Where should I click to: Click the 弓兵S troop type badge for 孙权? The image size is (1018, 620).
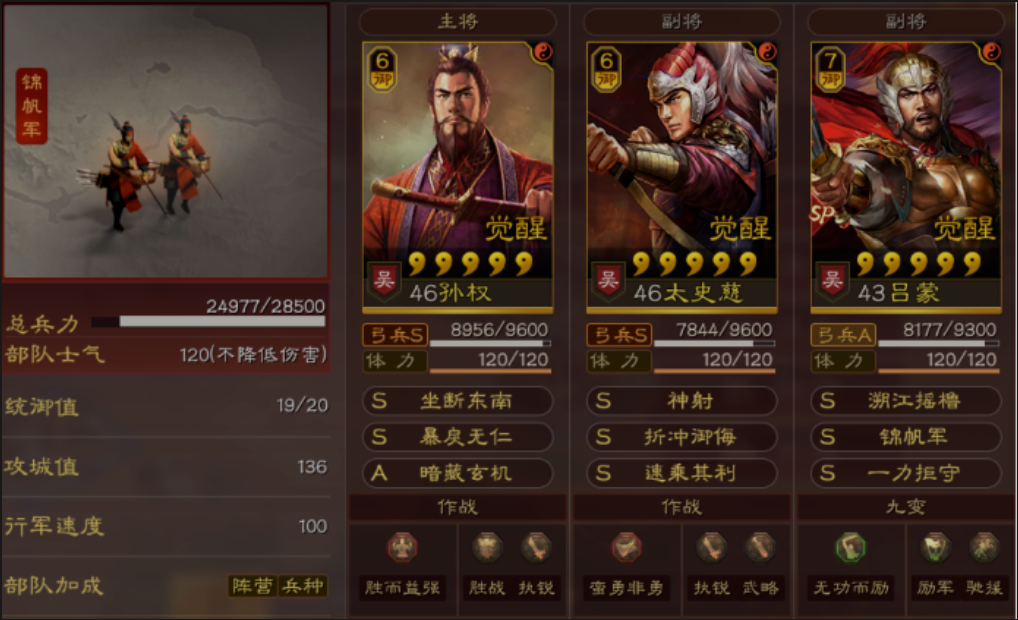click(395, 335)
